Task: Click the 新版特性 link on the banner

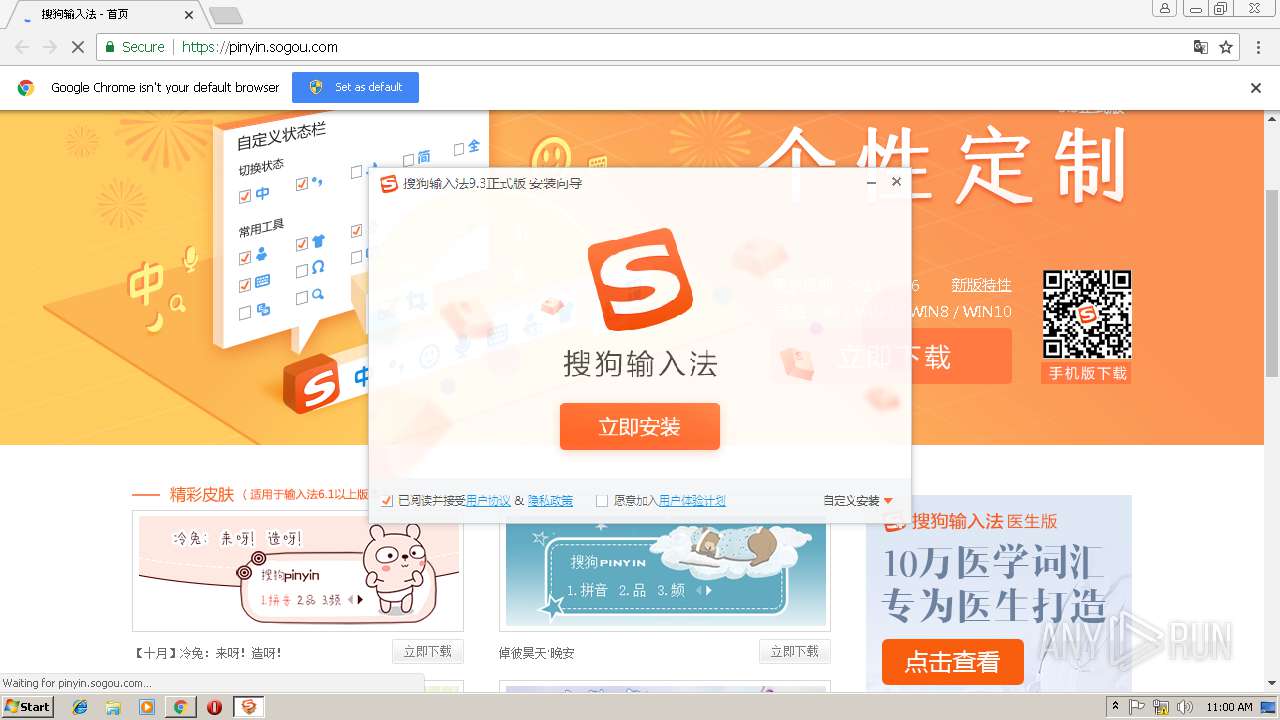Action: 981,285
